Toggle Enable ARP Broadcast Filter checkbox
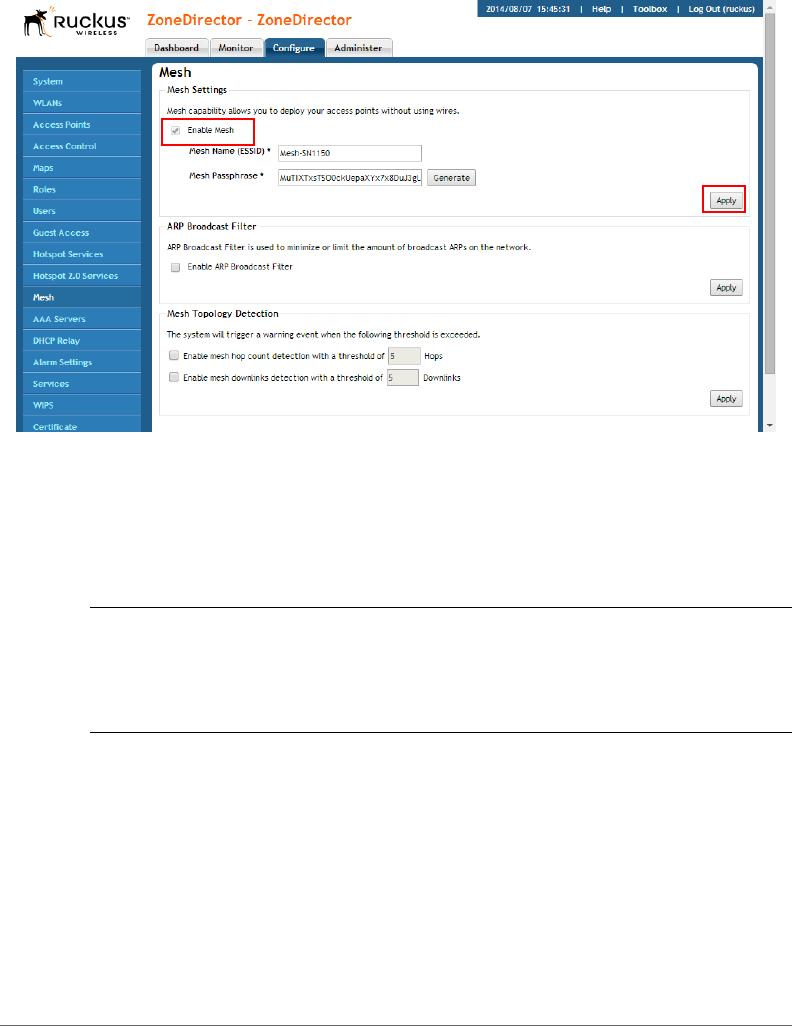792x1026 pixels. [x=175, y=267]
